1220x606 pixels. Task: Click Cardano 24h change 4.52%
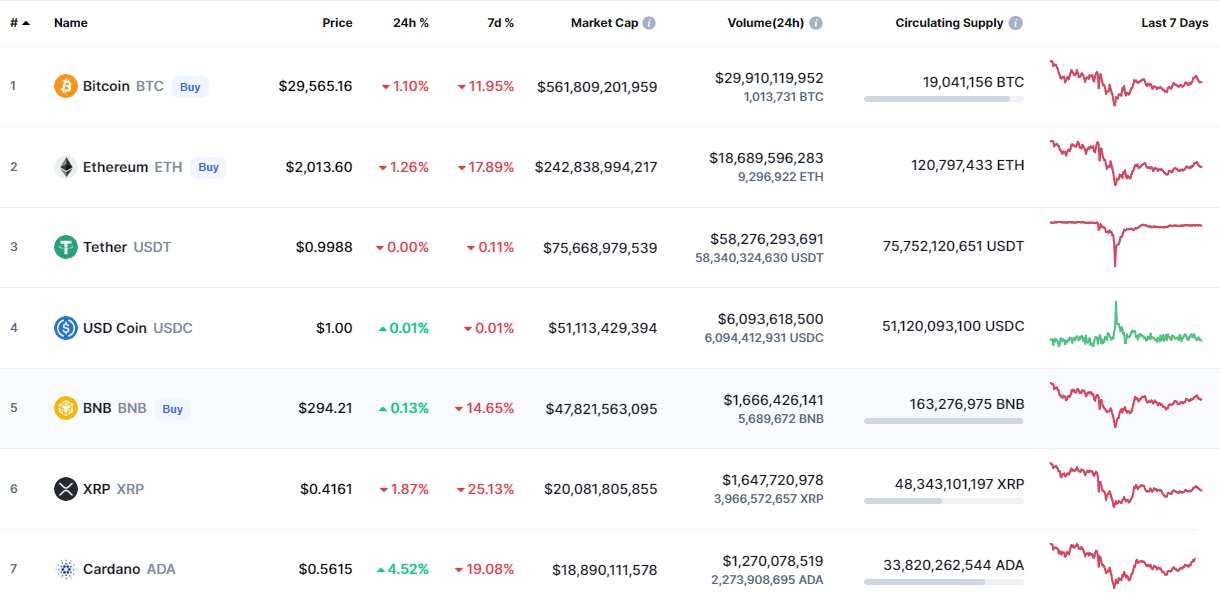click(402, 569)
